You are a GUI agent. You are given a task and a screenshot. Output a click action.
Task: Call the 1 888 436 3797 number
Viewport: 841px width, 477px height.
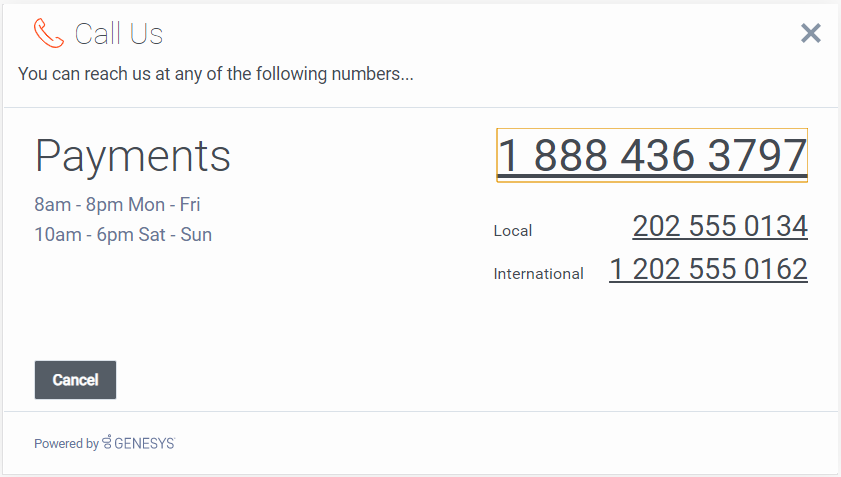point(652,156)
